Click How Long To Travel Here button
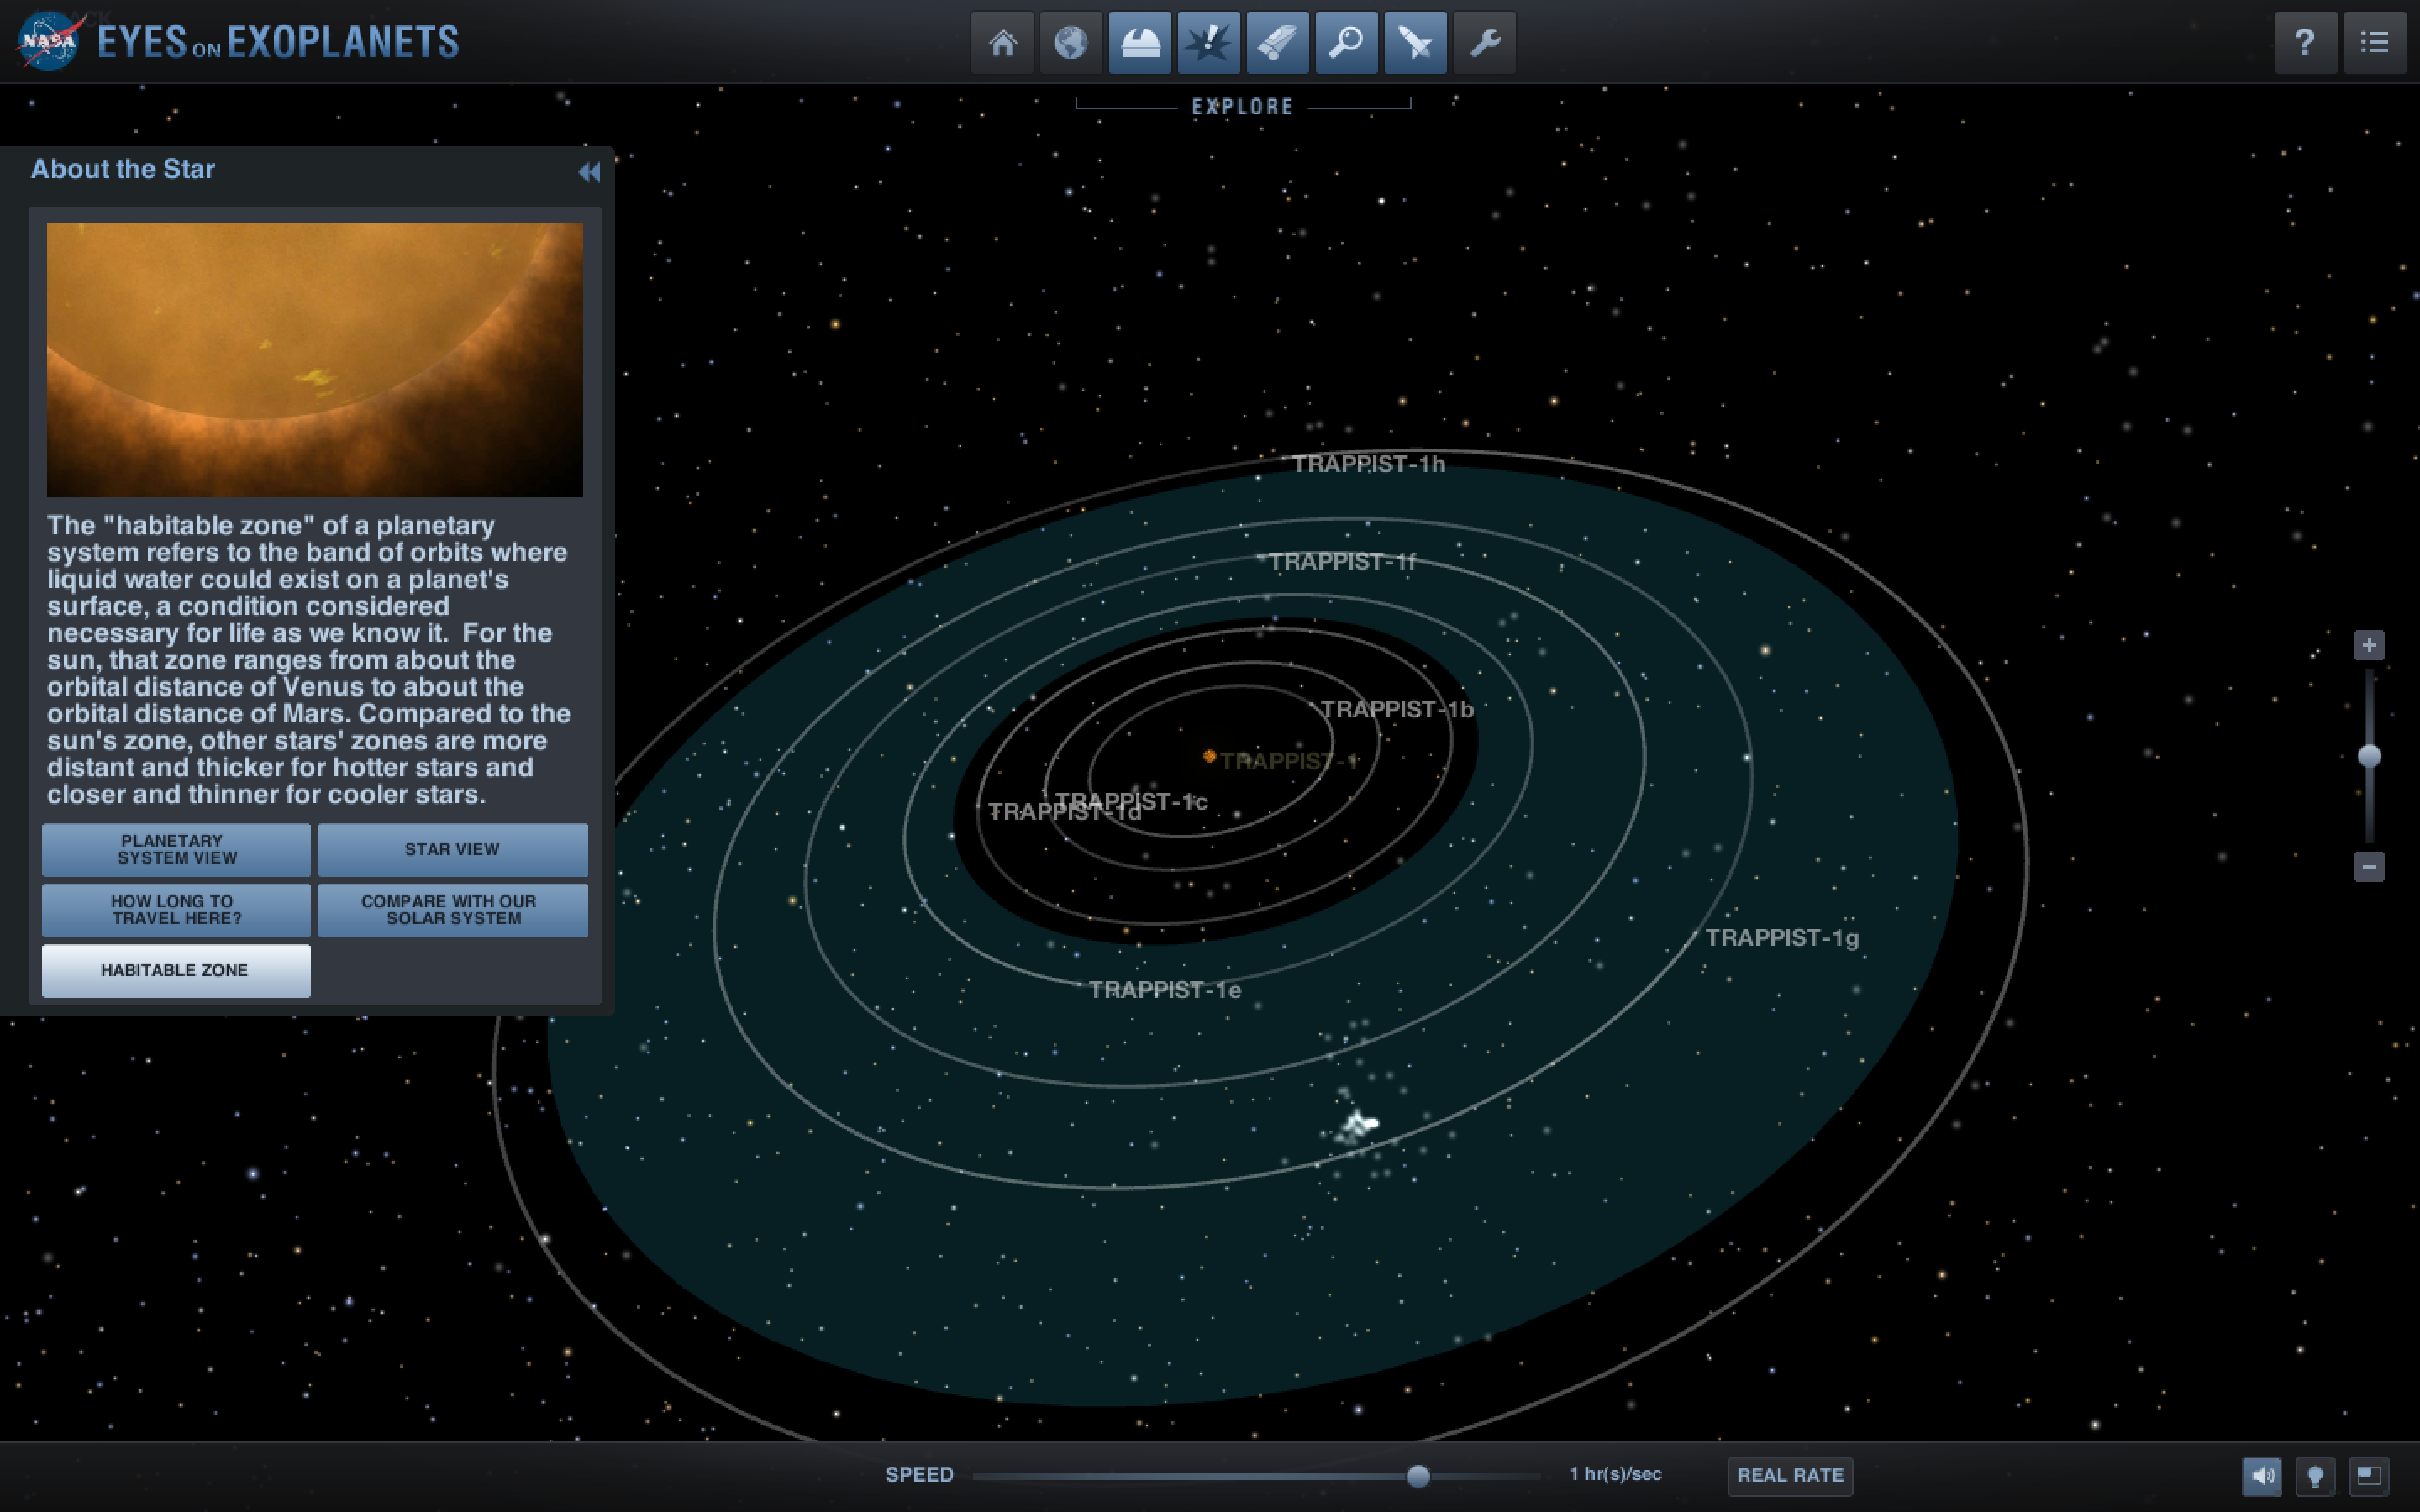2420x1512 pixels. pyautogui.click(x=176, y=909)
